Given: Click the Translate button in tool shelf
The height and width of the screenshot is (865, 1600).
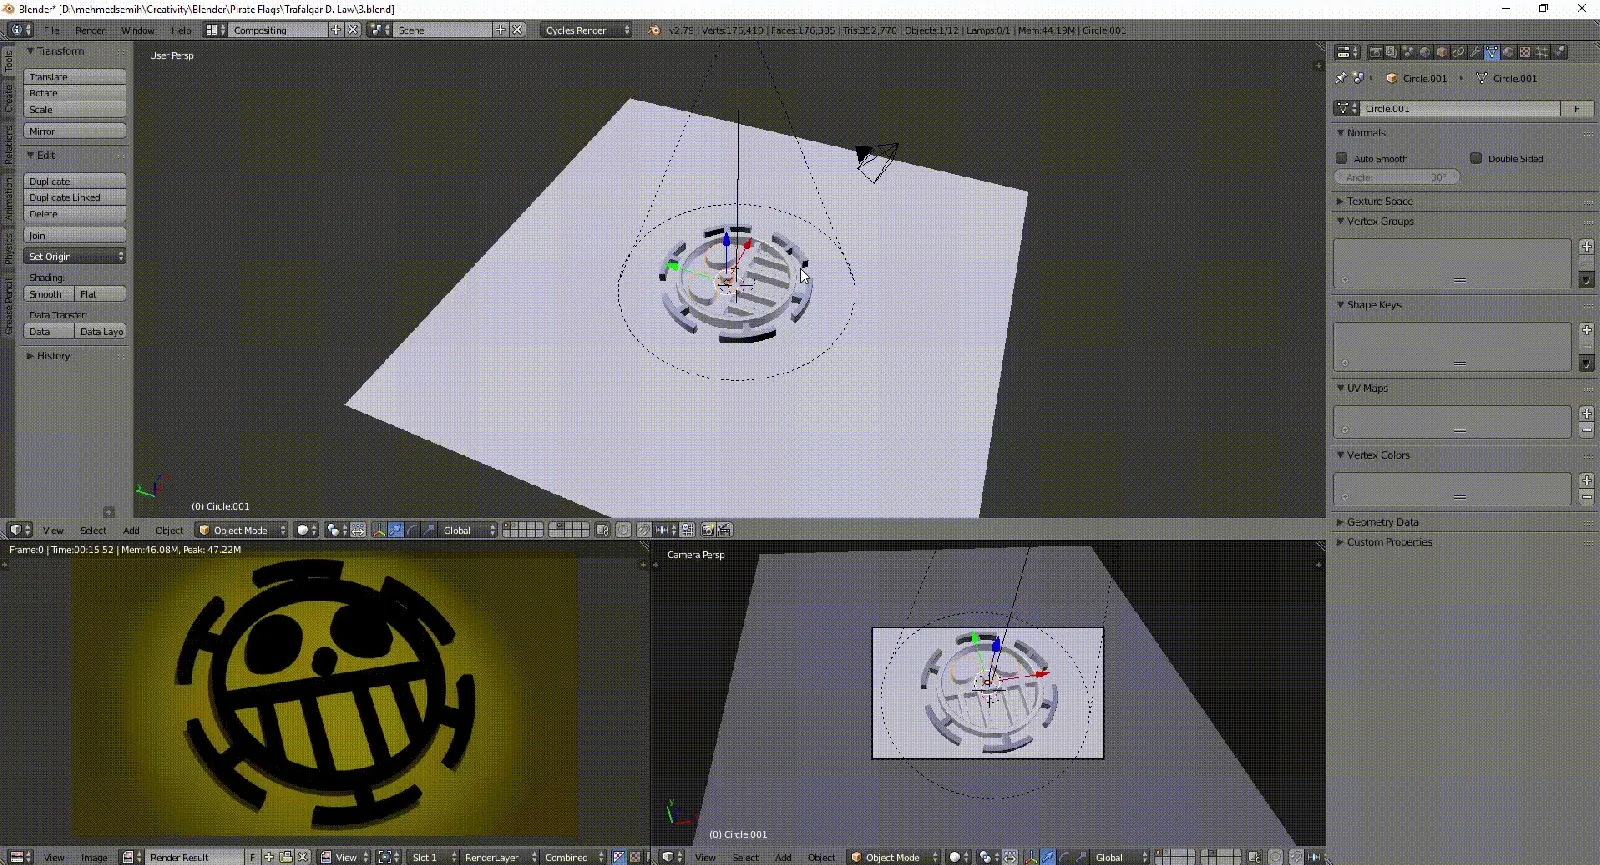Looking at the screenshot, I should coord(75,77).
